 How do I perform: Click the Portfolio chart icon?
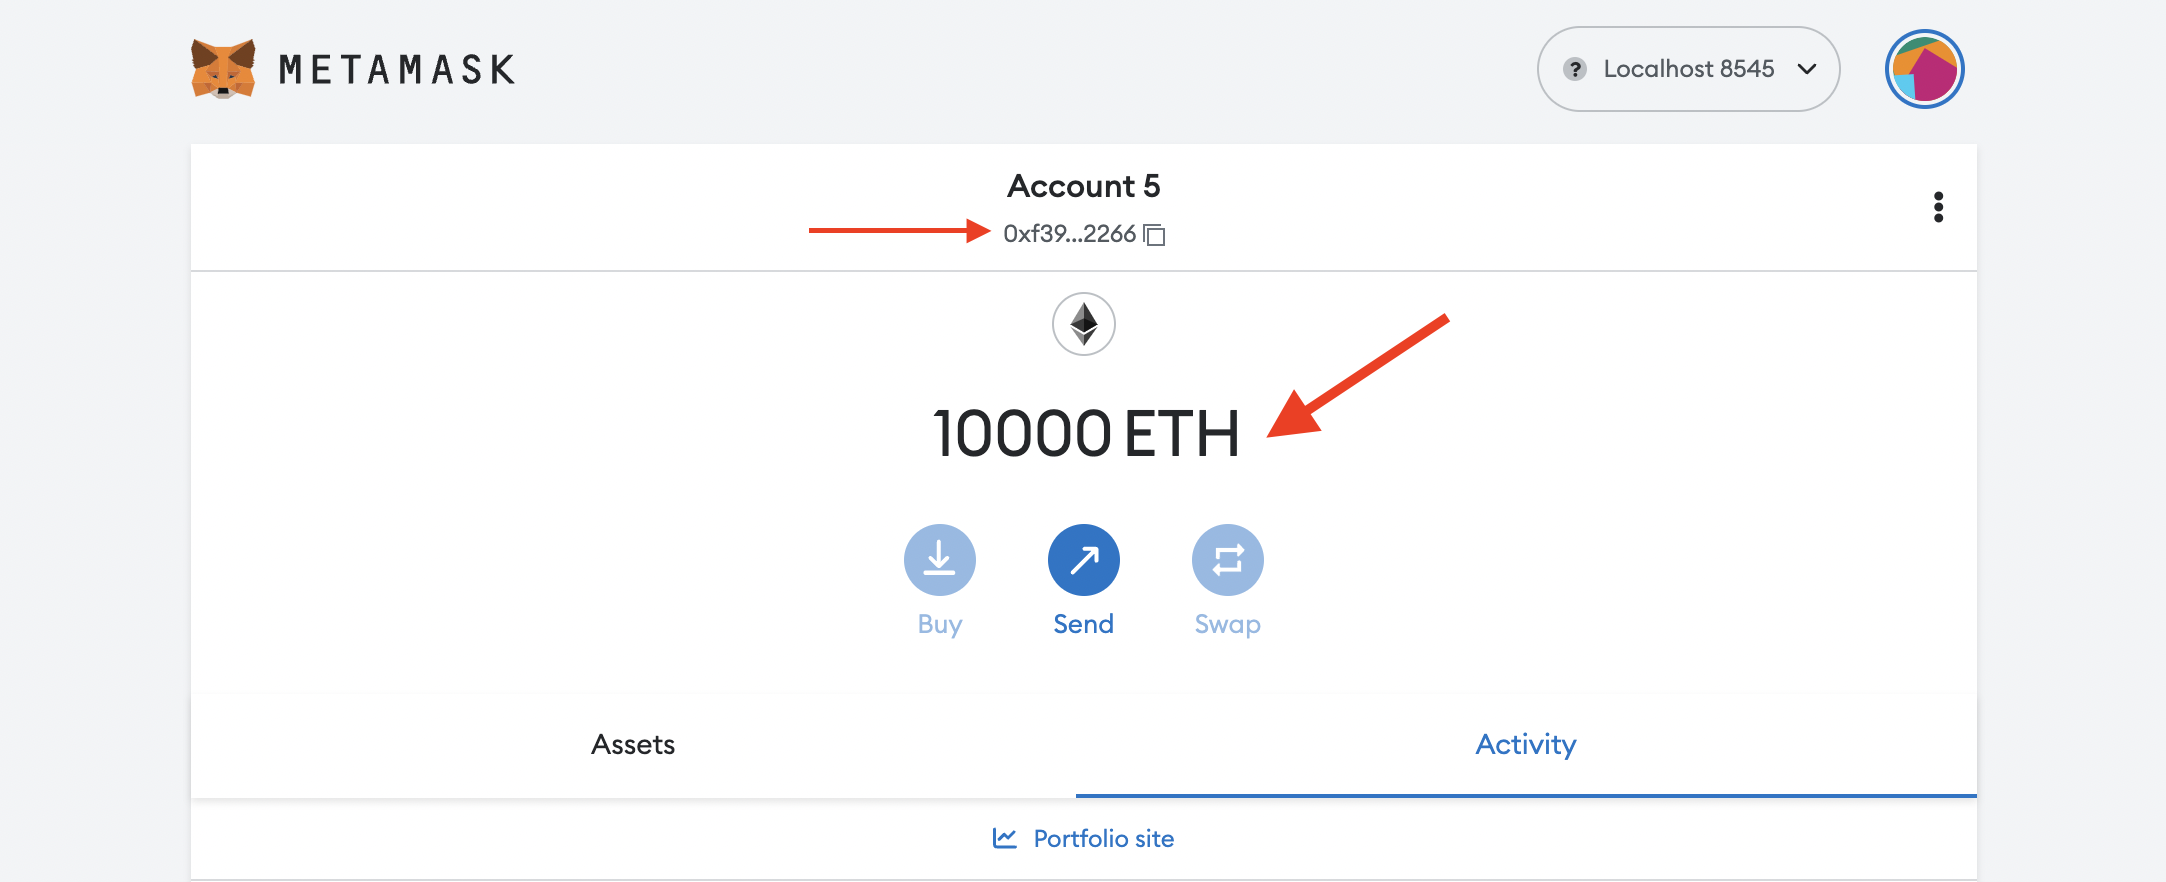(x=1005, y=838)
